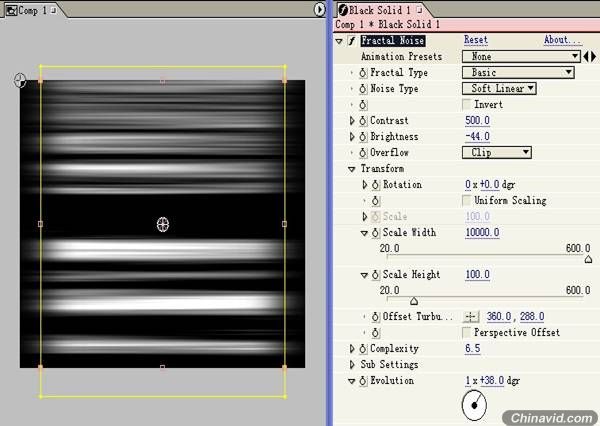The width and height of the screenshot is (600, 426).
Task: Click the Complexity value 6.5
Action: 473,349
